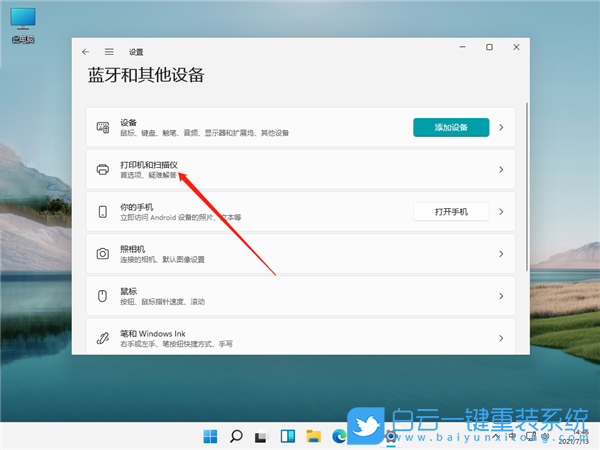
Task: Open taskbar Search
Action: click(236, 436)
